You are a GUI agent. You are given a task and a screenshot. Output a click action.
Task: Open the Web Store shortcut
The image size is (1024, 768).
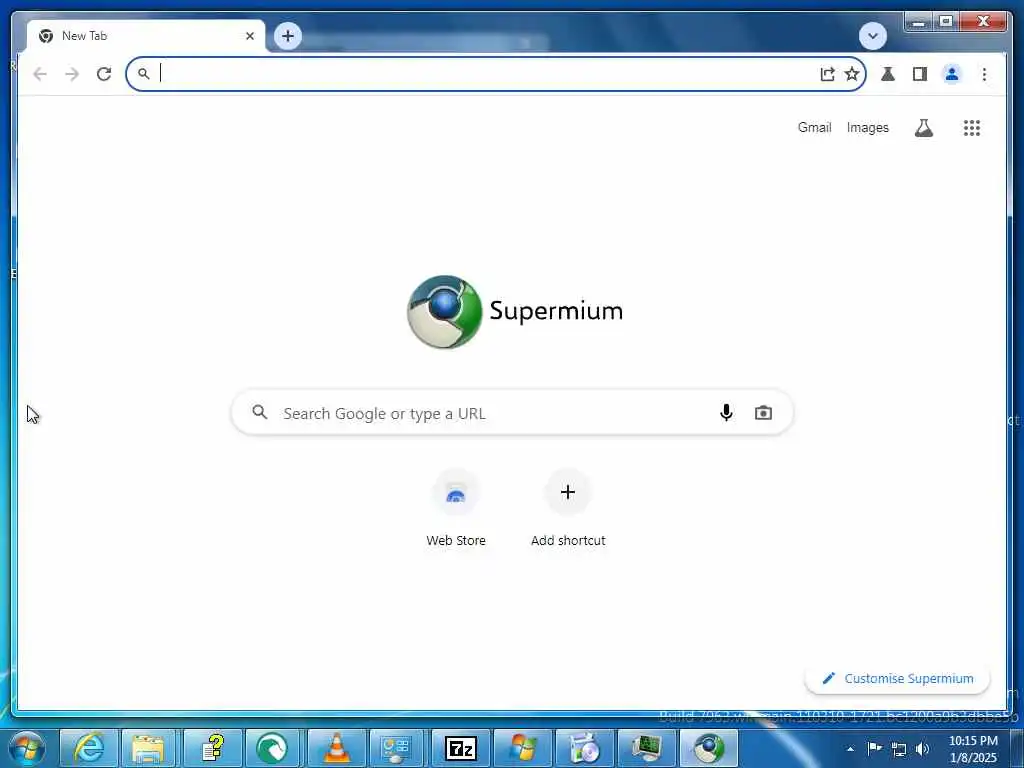[456, 509]
